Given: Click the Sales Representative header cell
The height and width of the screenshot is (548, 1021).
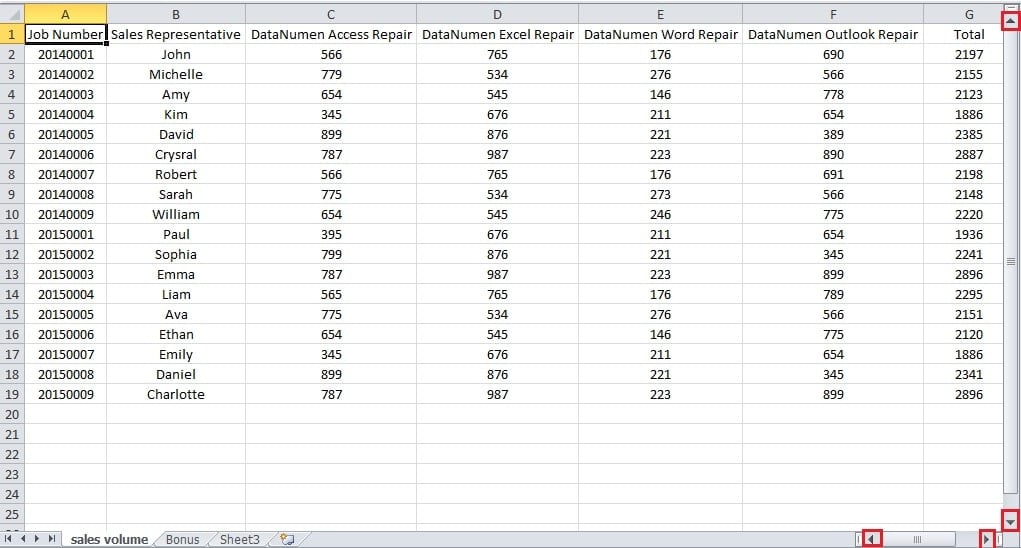Looking at the screenshot, I should click(x=176, y=34).
